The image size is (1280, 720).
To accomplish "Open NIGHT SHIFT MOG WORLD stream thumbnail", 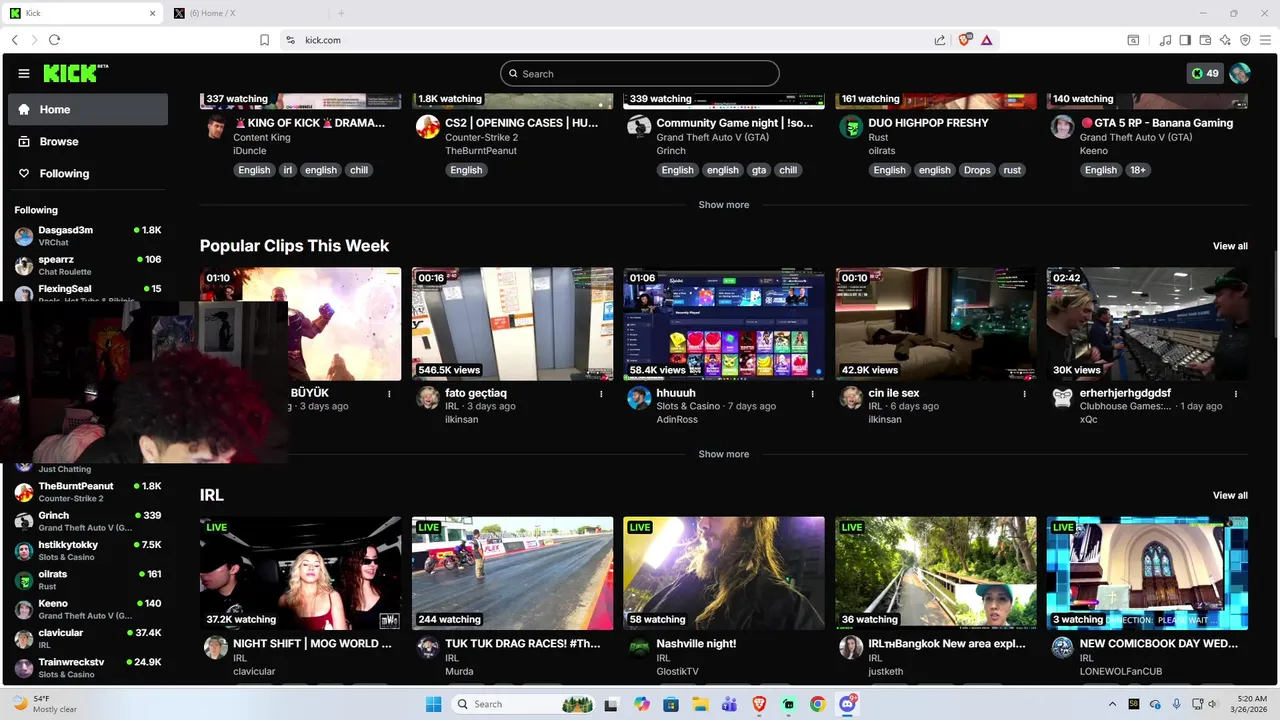I will tap(300, 573).
